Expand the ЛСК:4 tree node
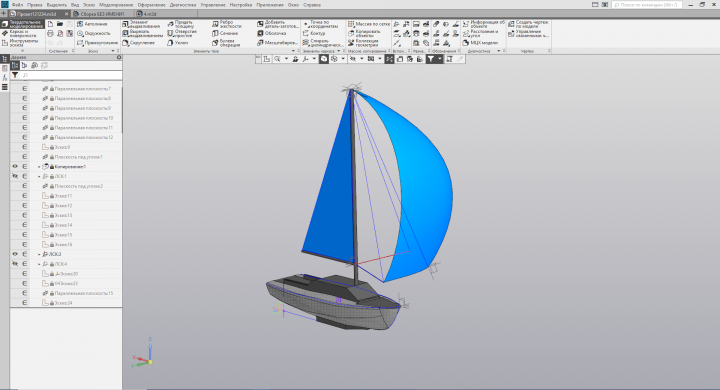 pos(39,264)
